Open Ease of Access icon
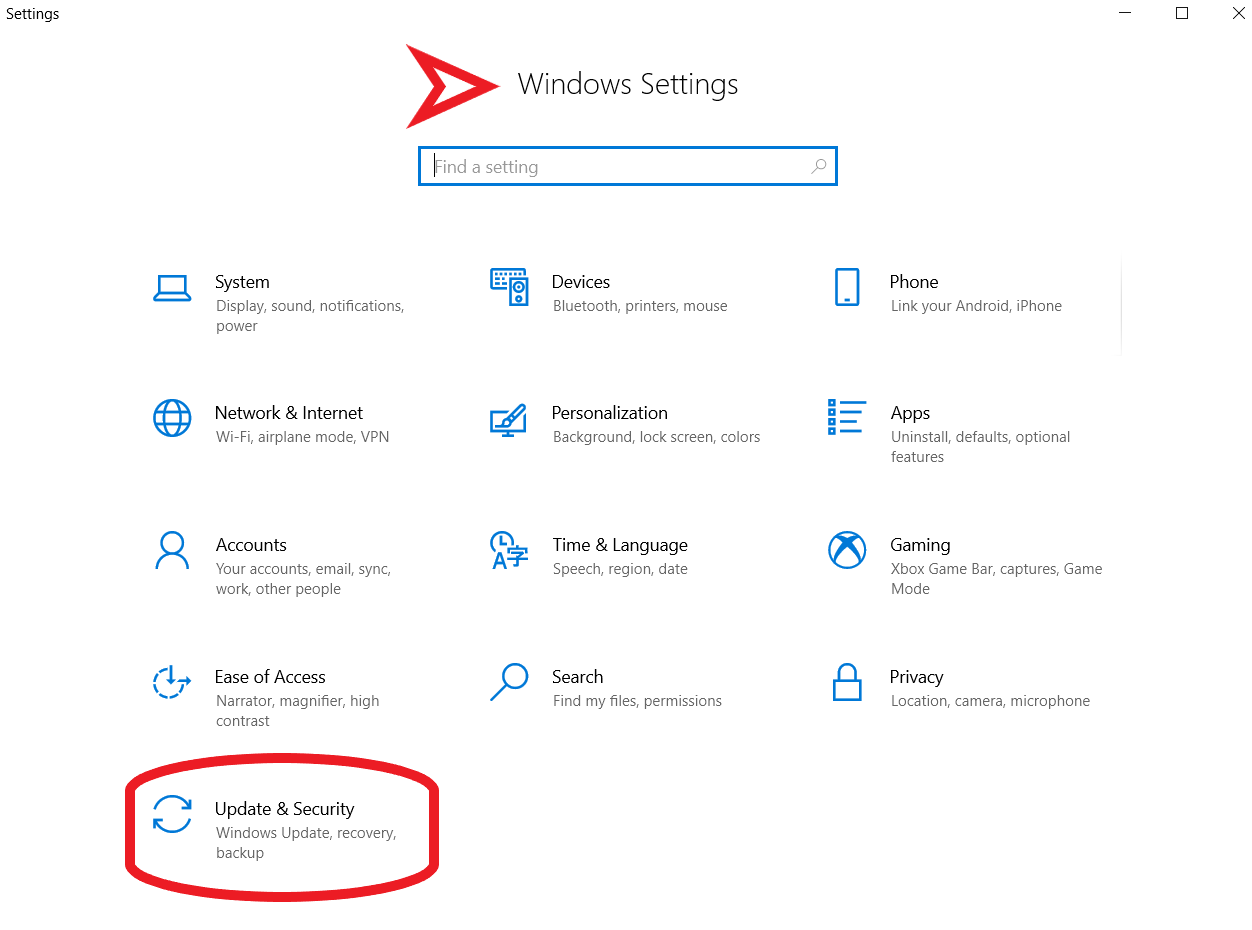1252x930 pixels. [172, 682]
